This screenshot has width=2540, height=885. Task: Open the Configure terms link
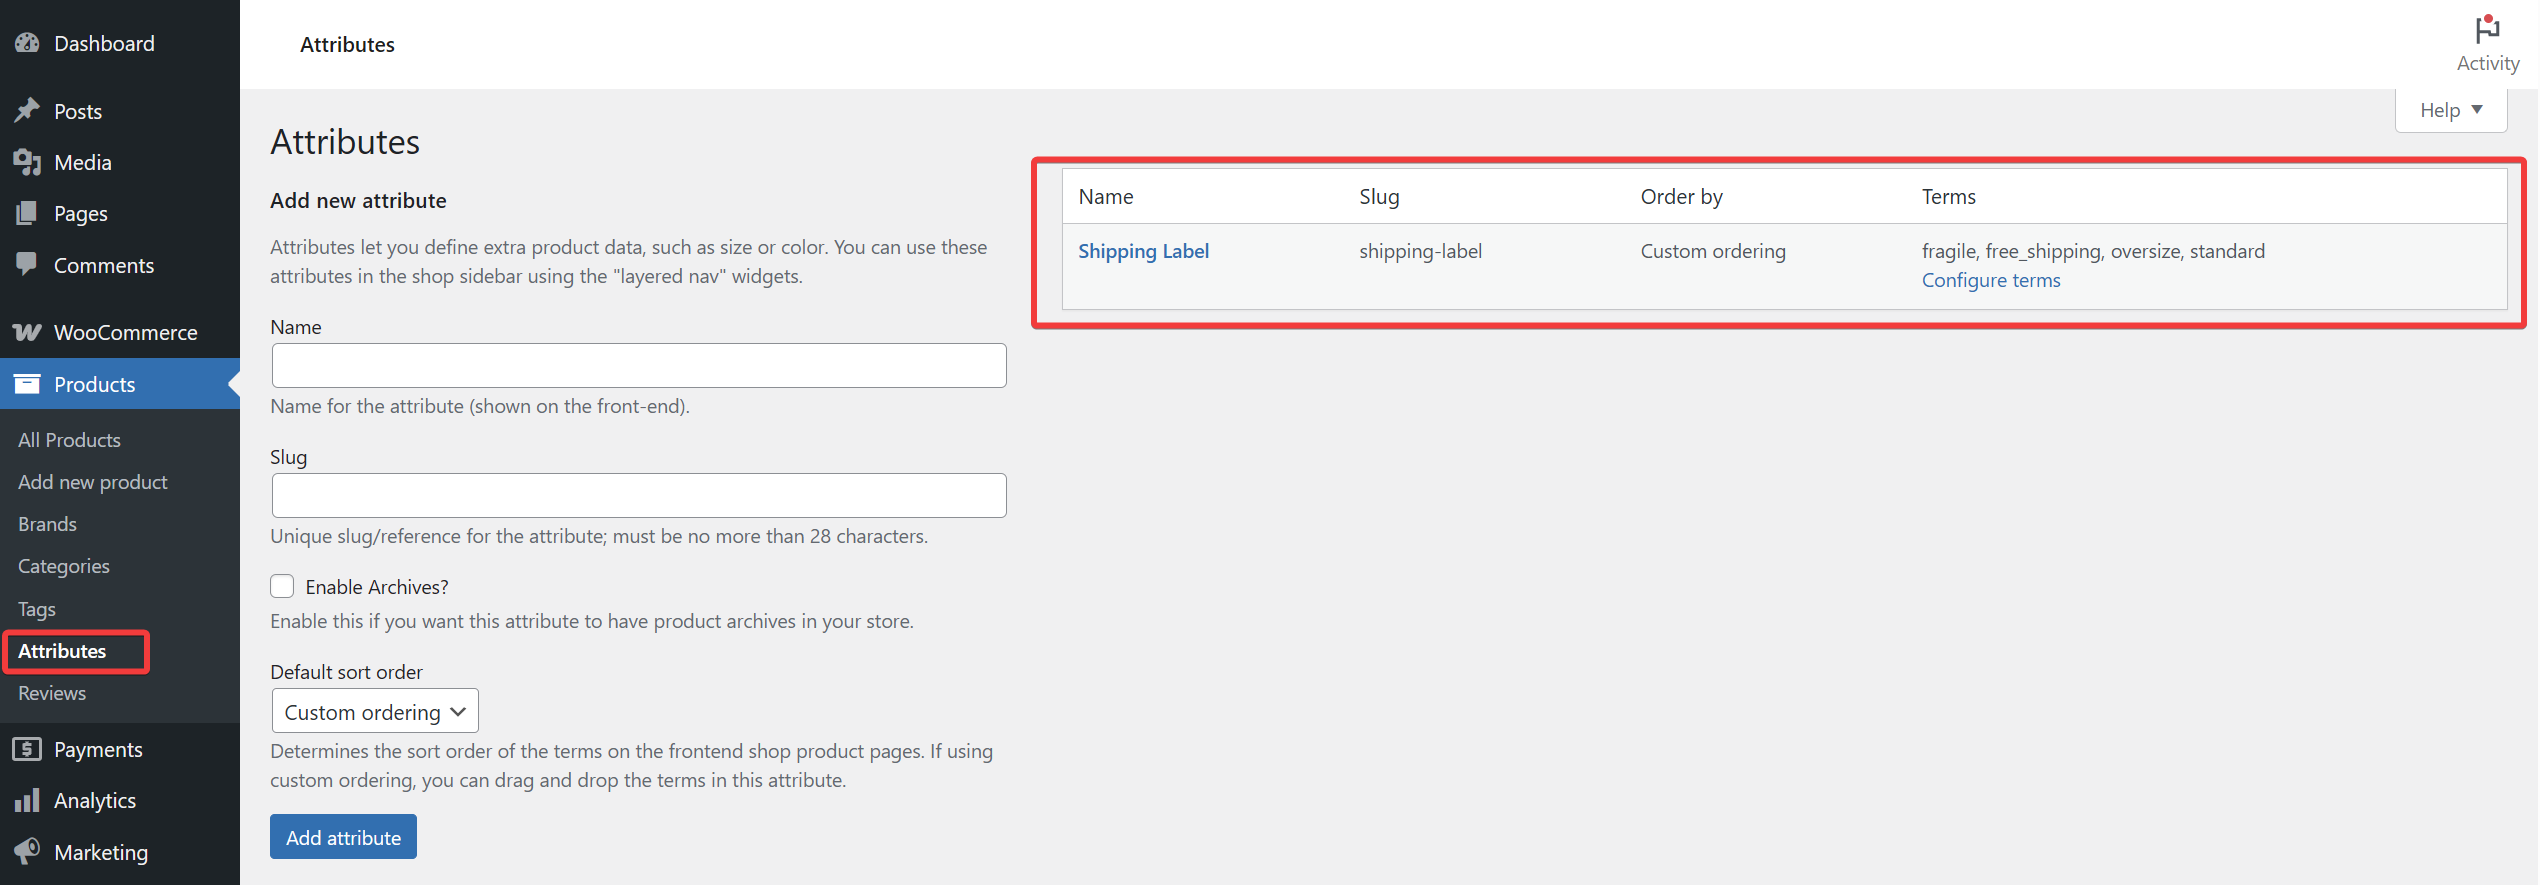tap(1990, 280)
